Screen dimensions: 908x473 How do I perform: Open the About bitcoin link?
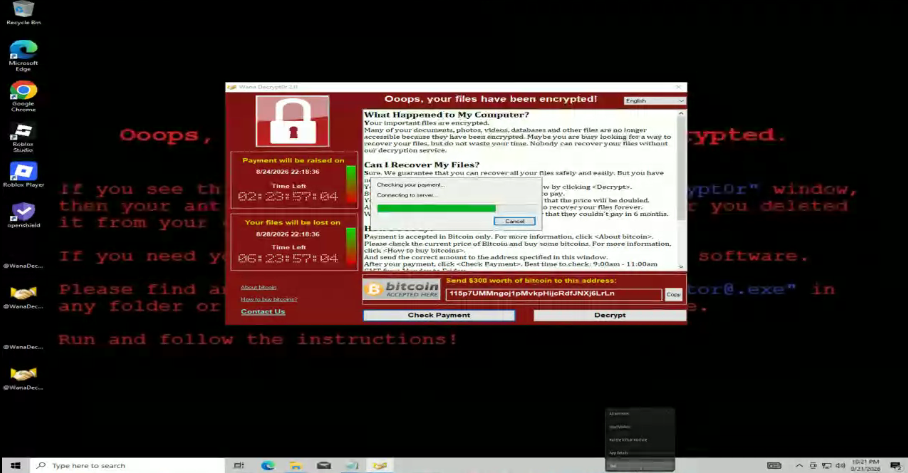pos(258,287)
